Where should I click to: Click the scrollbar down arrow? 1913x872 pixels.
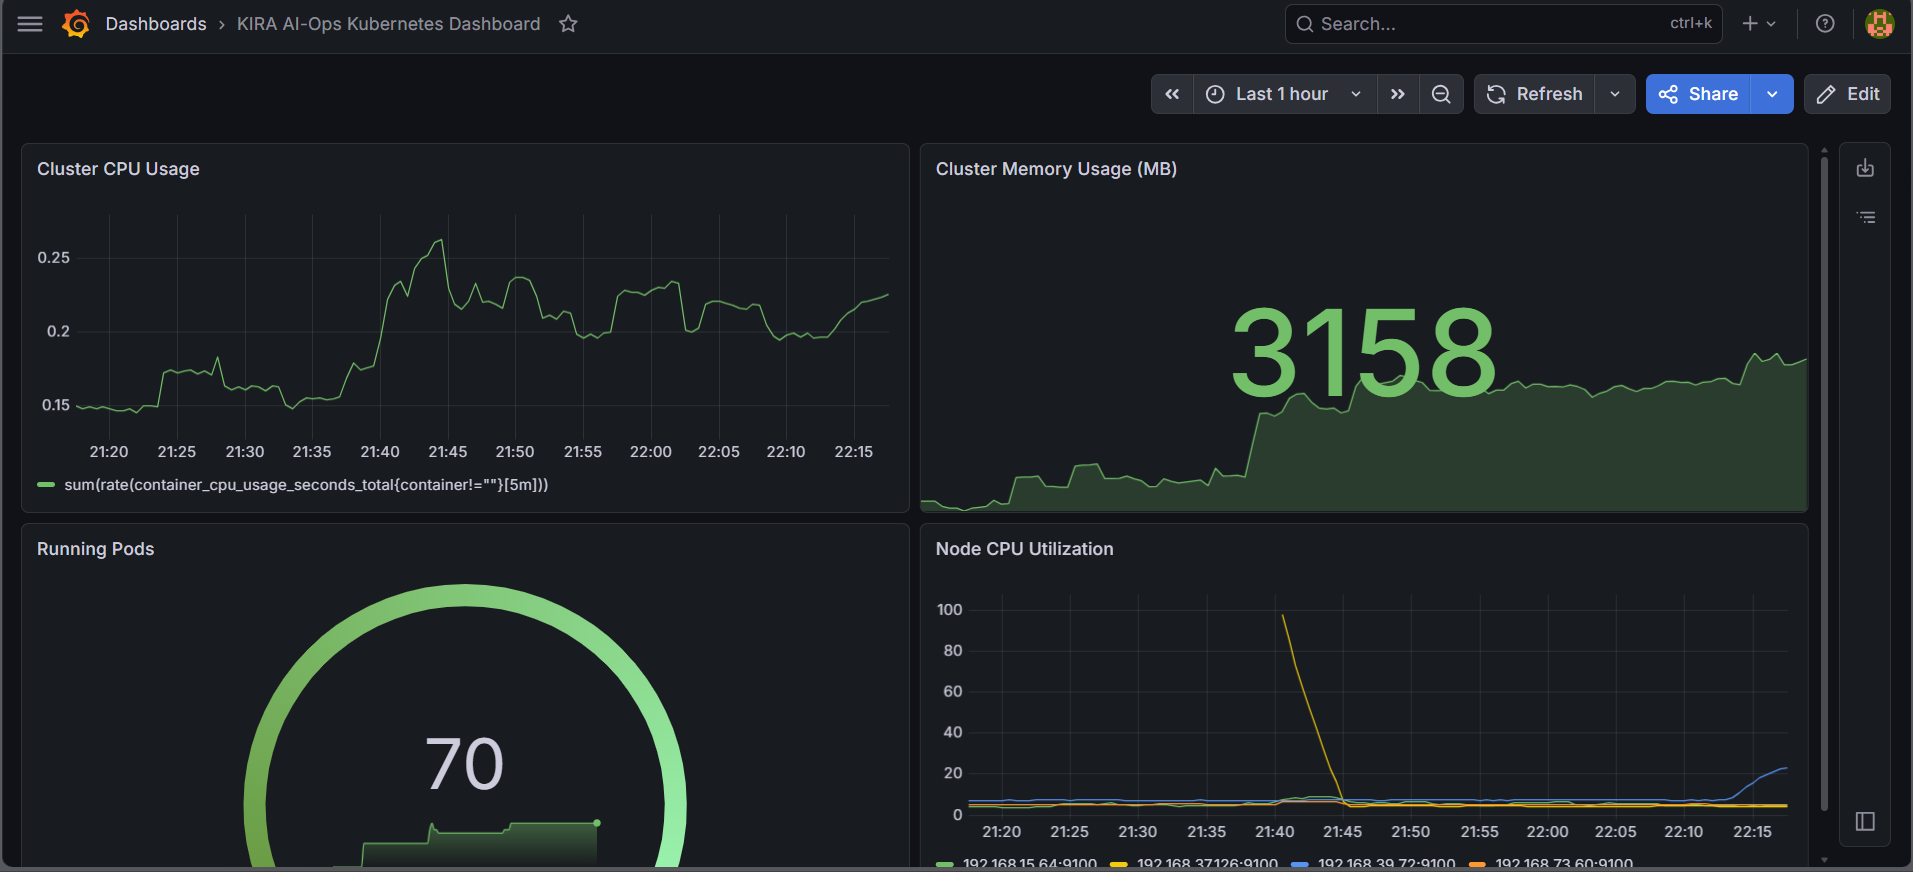[x=1824, y=859]
